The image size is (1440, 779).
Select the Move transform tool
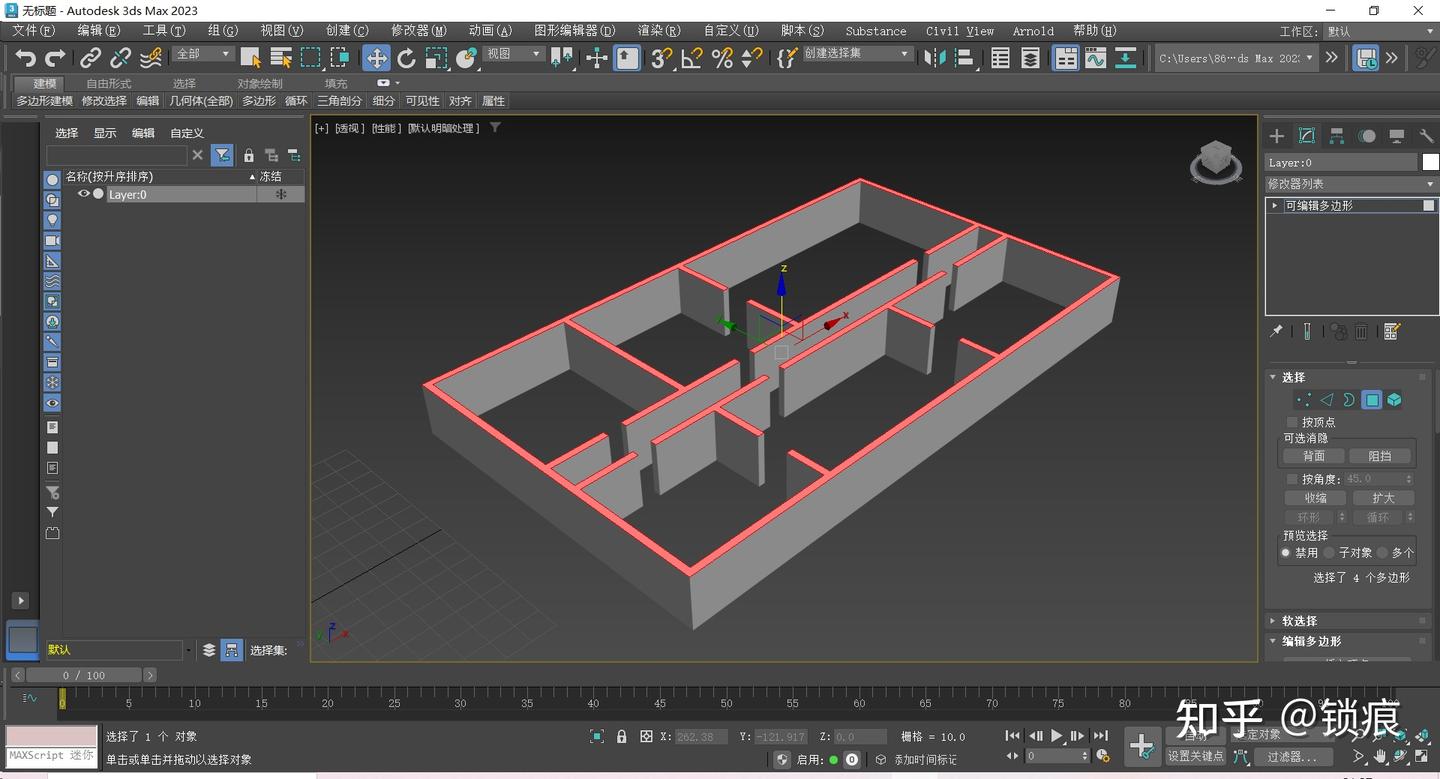[377, 57]
